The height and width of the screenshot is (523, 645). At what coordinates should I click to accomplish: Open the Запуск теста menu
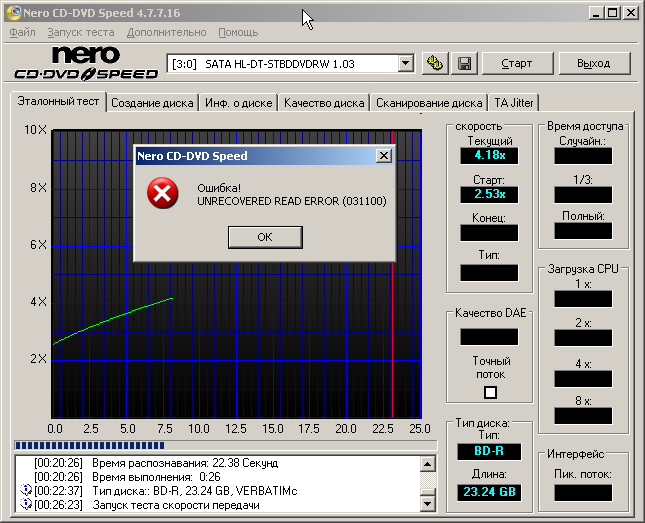pyautogui.click(x=81, y=32)
